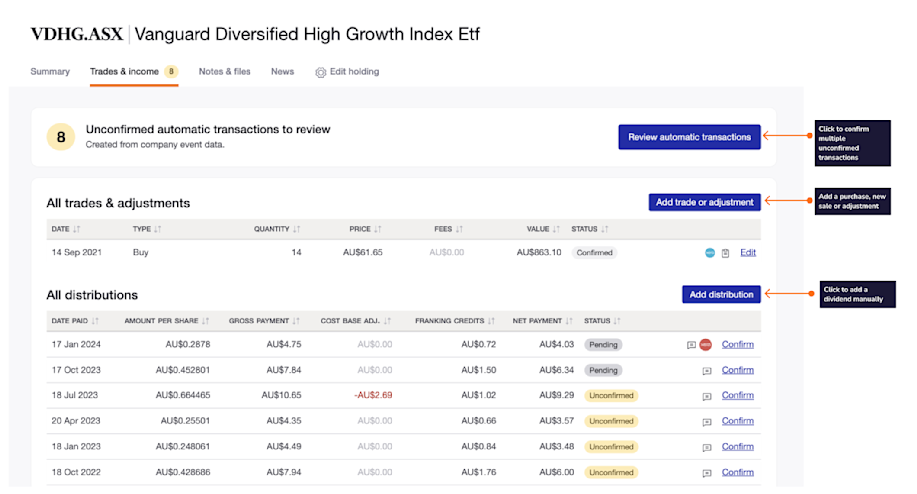Sort trades using the TYPE column sort arrows
The width and height of the screenshot is (917, 494).
[x=157, y=229]
